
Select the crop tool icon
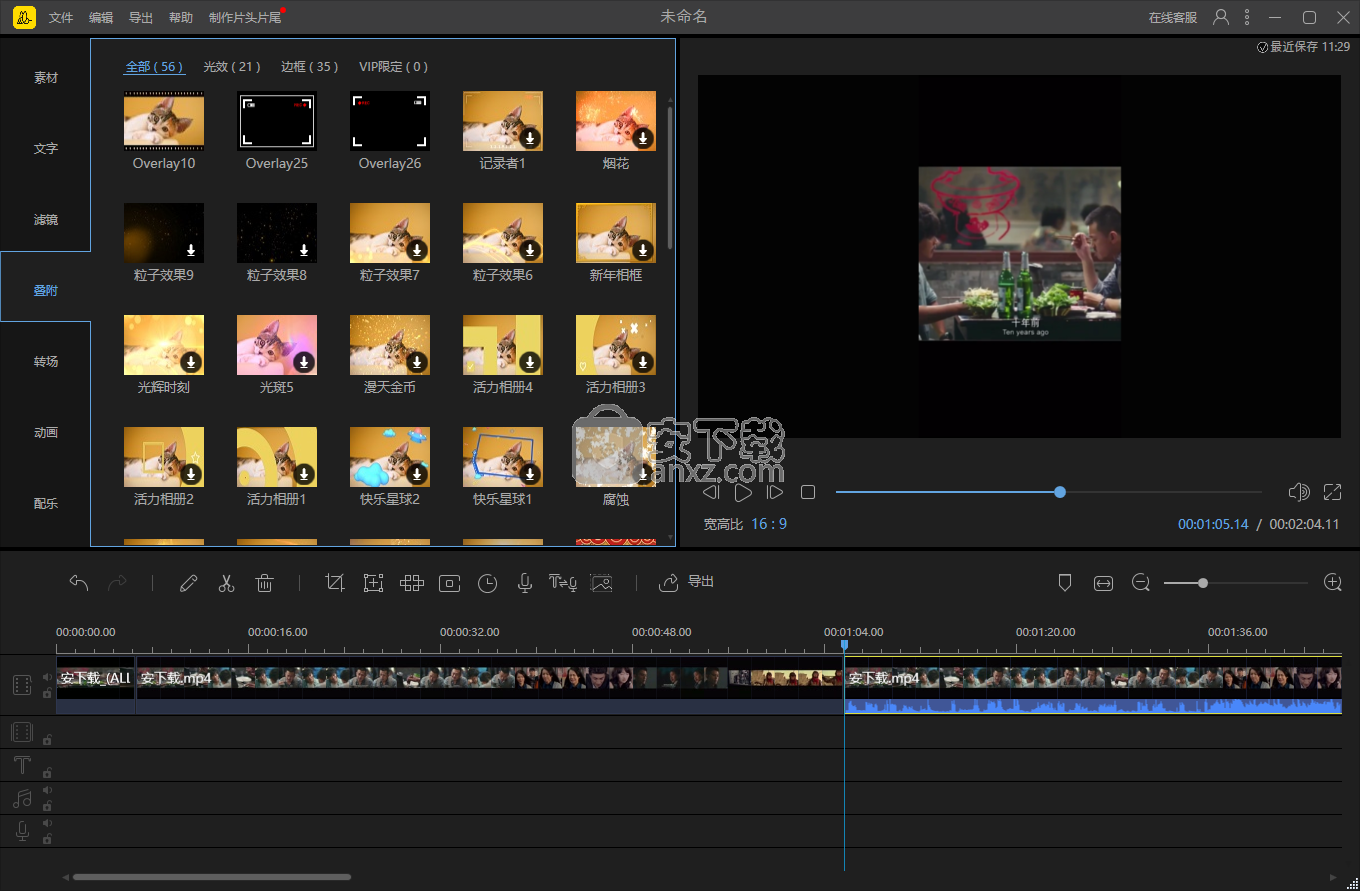pyautogui.click(x=335, y=583)
